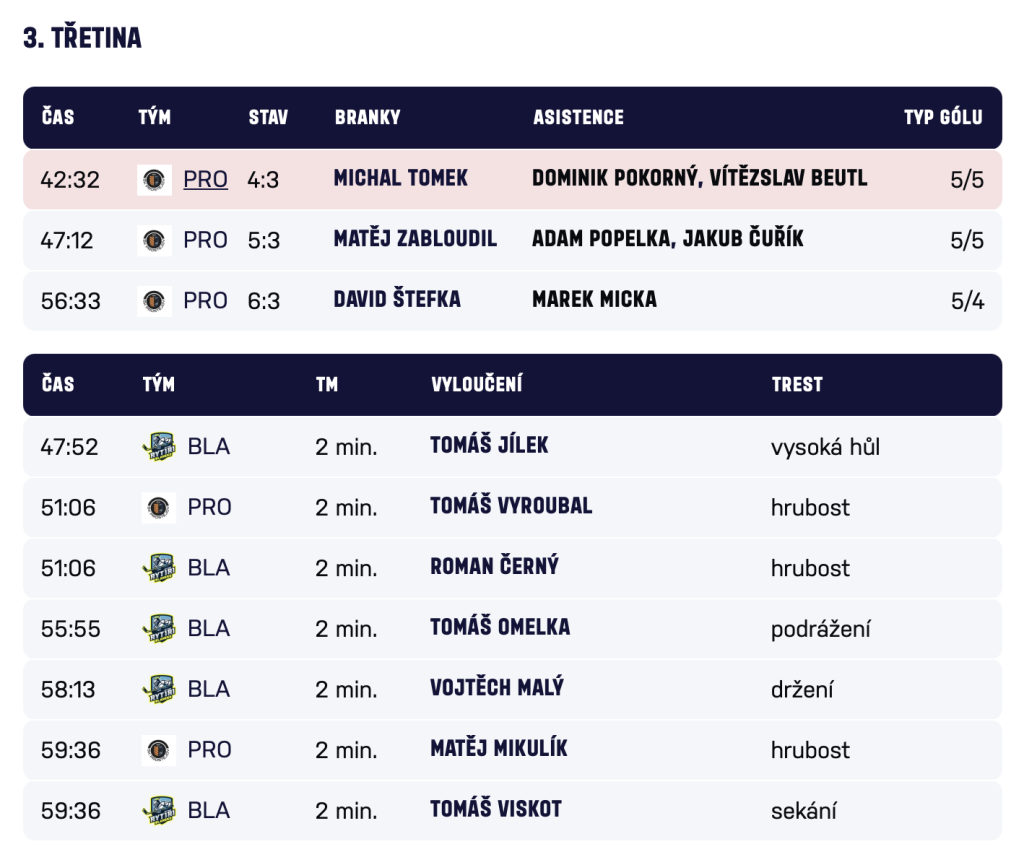Open Vojtěch Malý's player profile
This screenshot has width=1024, height=852.
(497, 688)
